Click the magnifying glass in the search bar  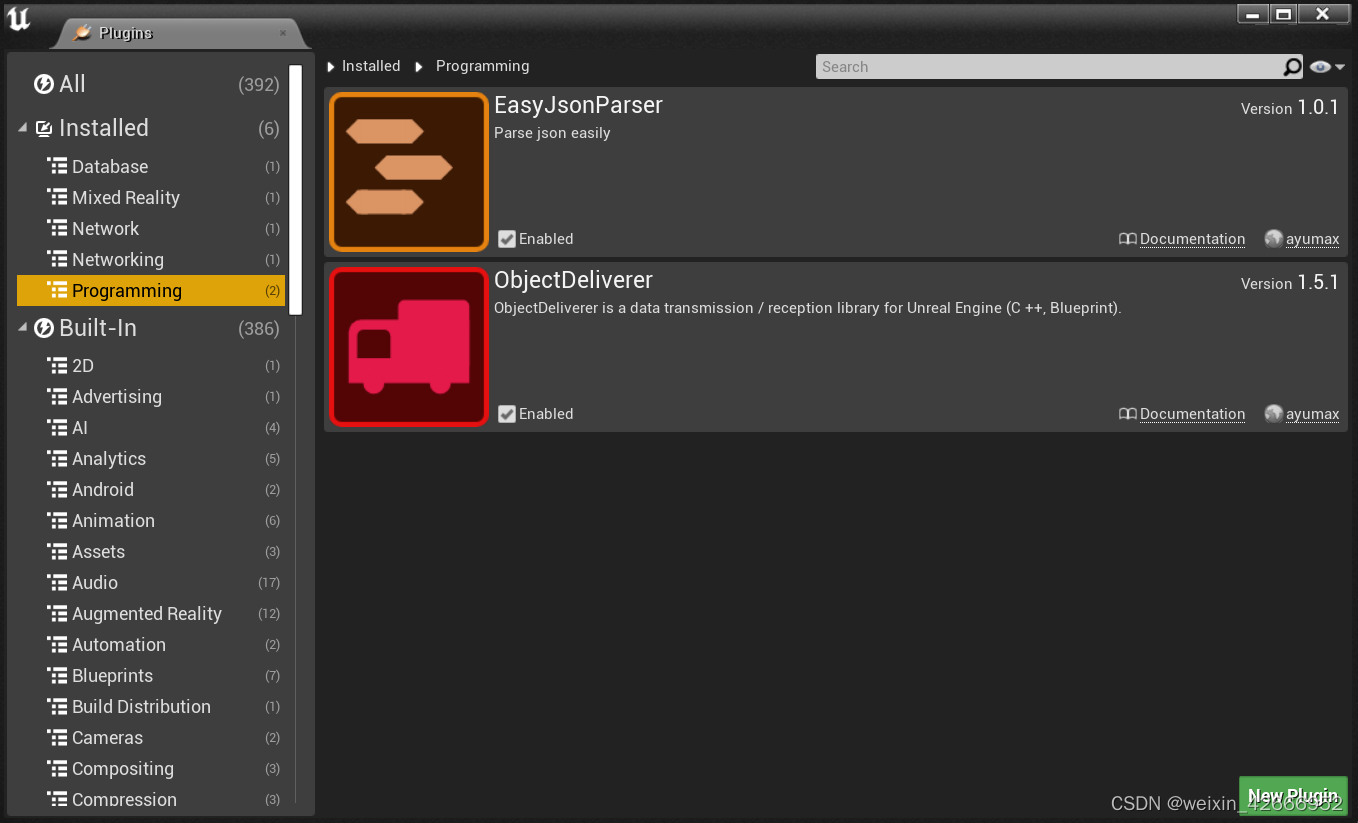(1292, 66)
